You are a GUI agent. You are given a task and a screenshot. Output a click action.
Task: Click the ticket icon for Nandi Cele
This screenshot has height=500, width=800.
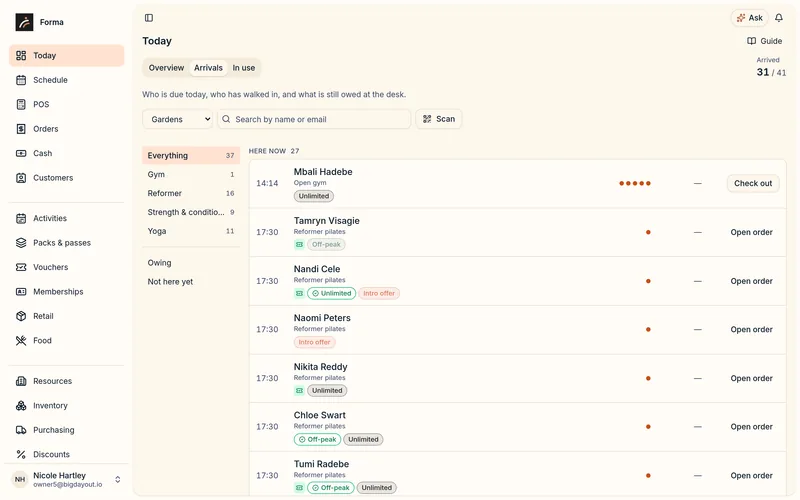pyautogui.click(x=299, y=293)
